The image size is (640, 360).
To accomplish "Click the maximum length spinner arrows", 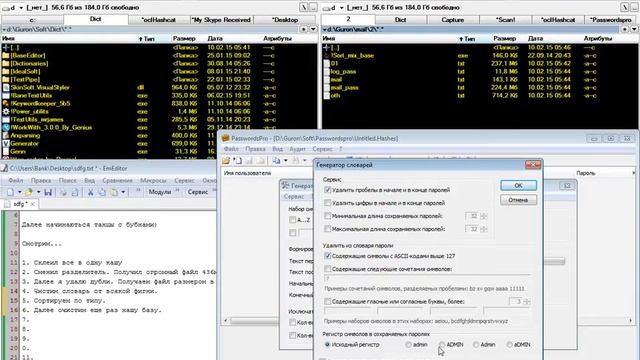I will tap(484, 229).
